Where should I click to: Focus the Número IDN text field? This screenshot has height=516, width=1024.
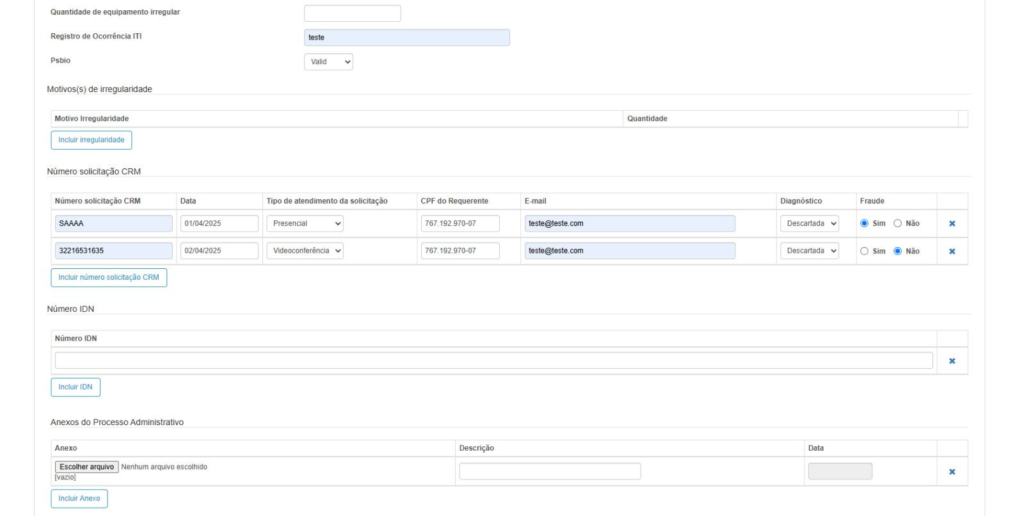pos(493,361)
